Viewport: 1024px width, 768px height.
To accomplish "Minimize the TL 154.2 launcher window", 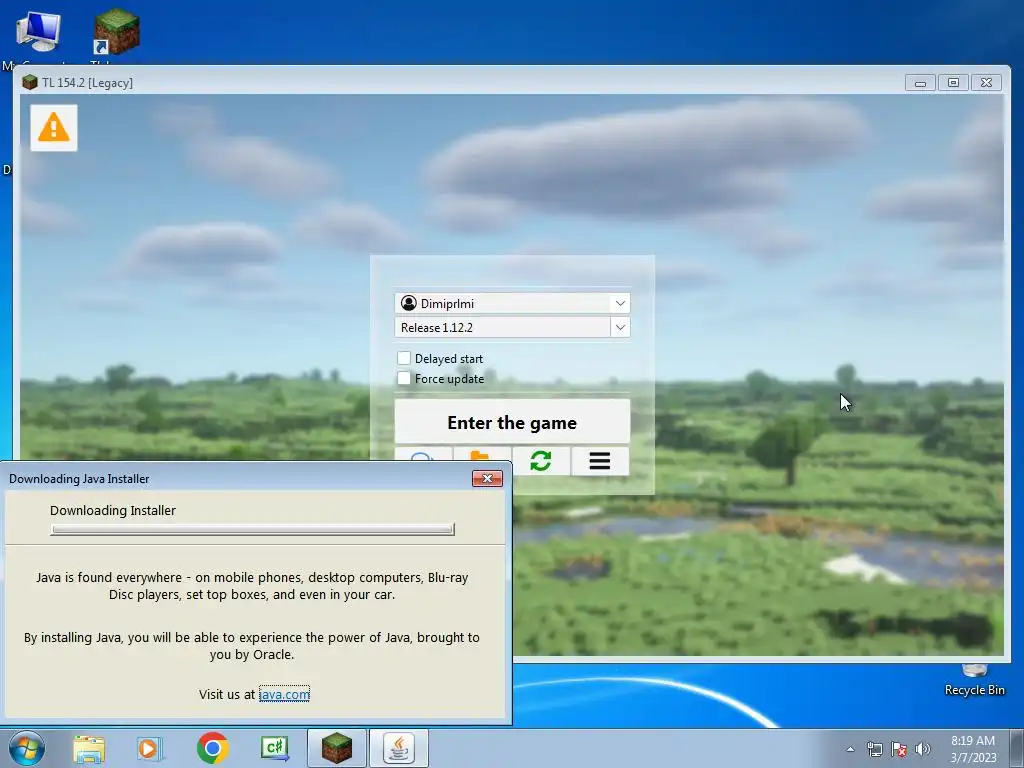I will click(920, 83).
